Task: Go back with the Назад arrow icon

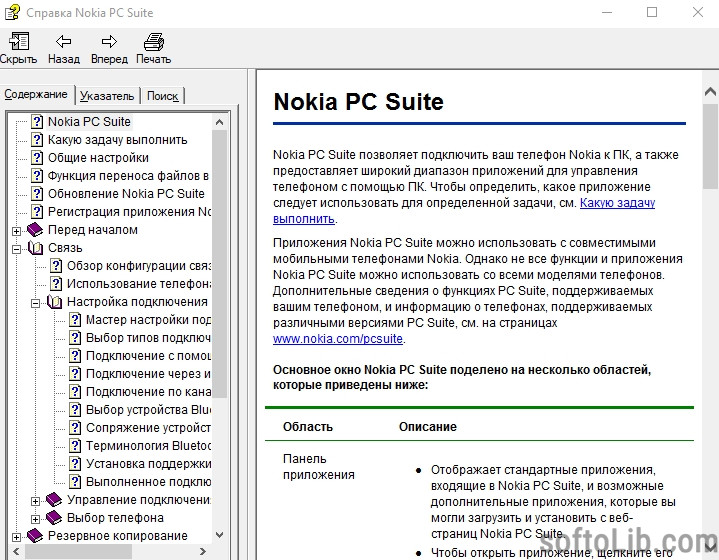Action: click(64, 41)
